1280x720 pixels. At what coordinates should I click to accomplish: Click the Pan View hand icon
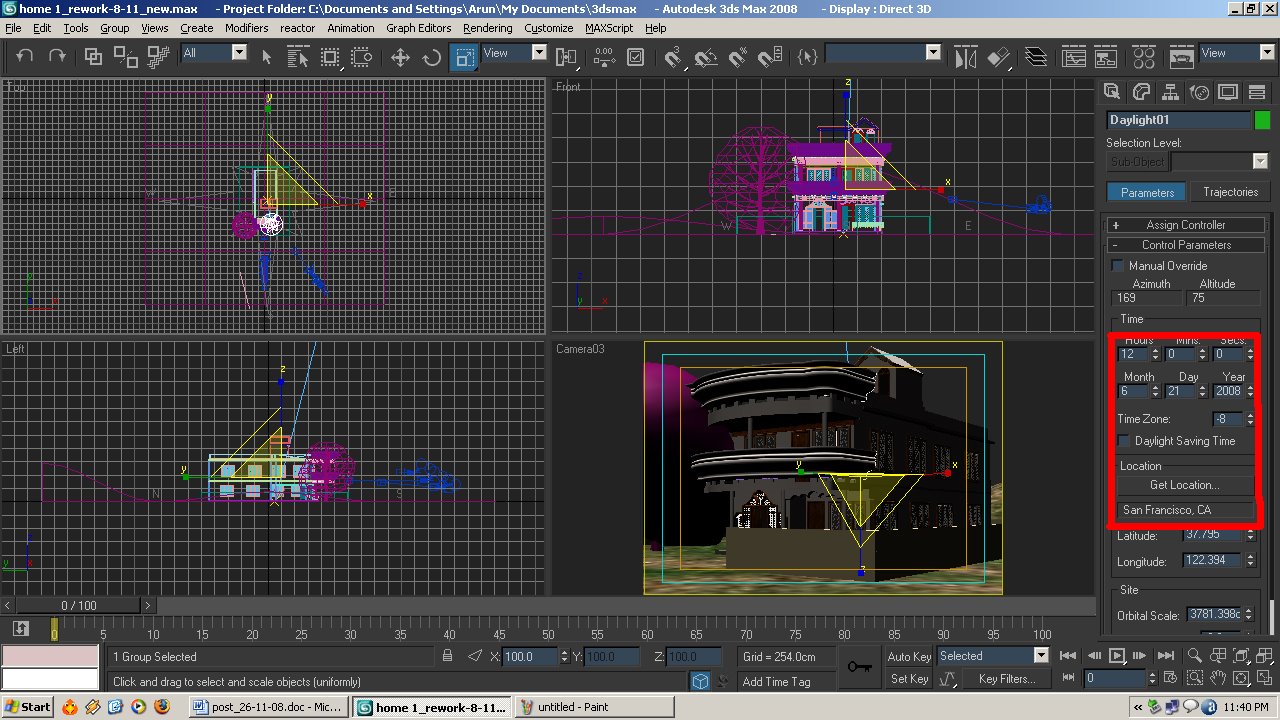1218,678
